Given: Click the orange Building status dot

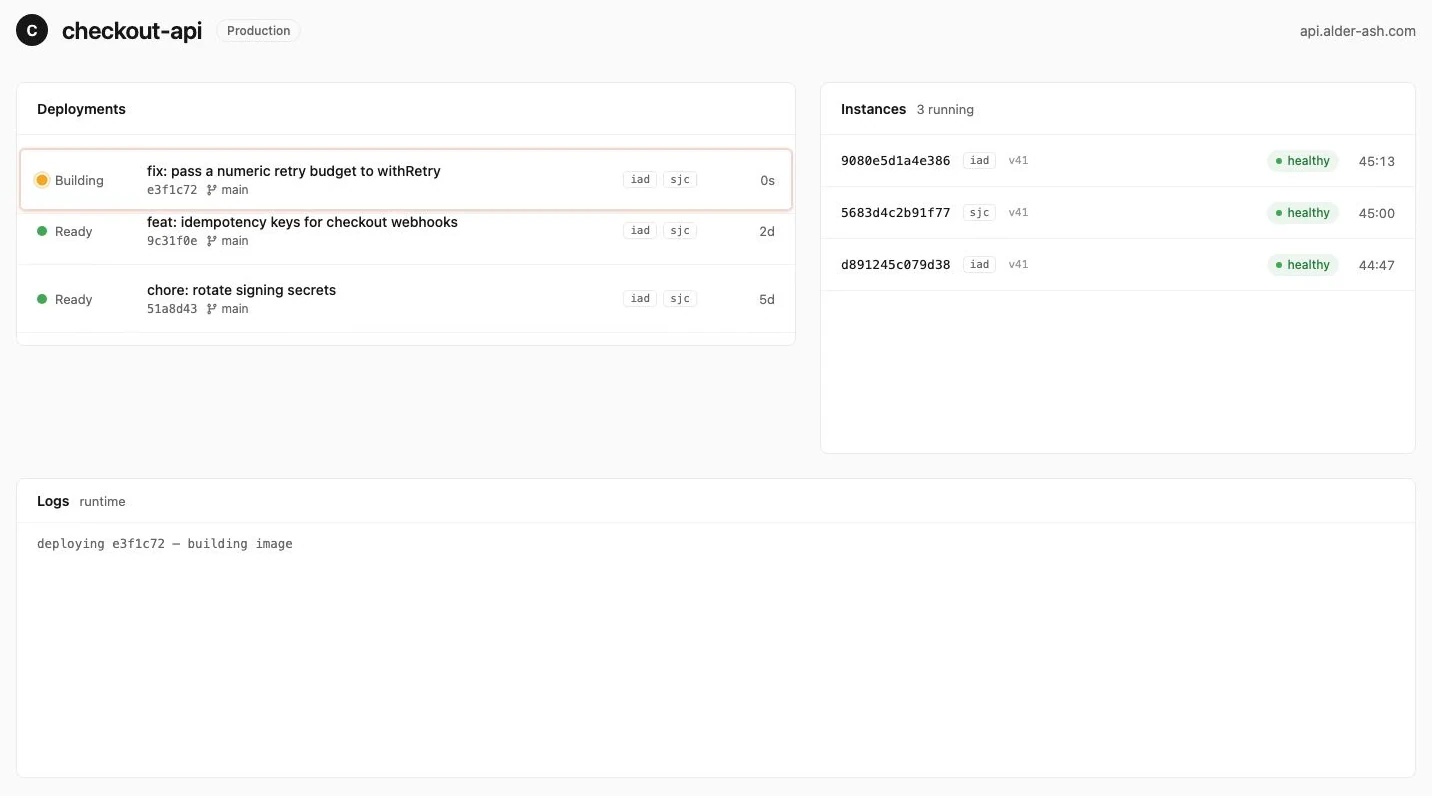Looking at the screenshot, I should (42, 180).
